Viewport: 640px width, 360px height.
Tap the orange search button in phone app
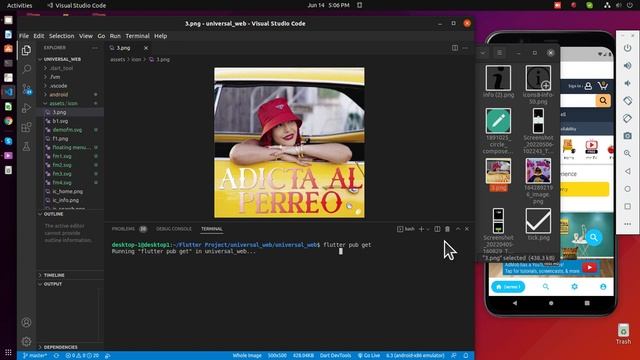tap(603, 100)
